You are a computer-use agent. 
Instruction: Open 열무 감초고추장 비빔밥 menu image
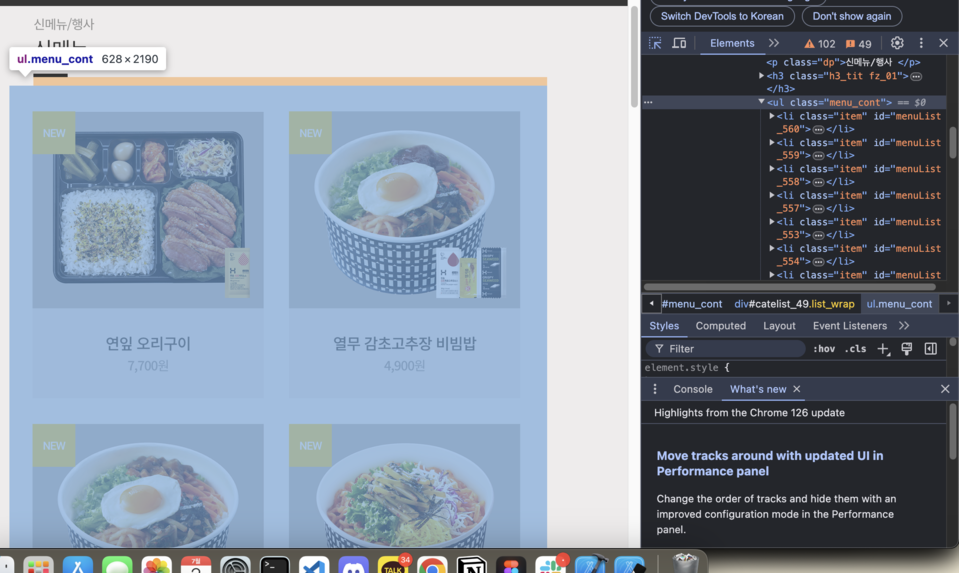(x=404, y=210)
